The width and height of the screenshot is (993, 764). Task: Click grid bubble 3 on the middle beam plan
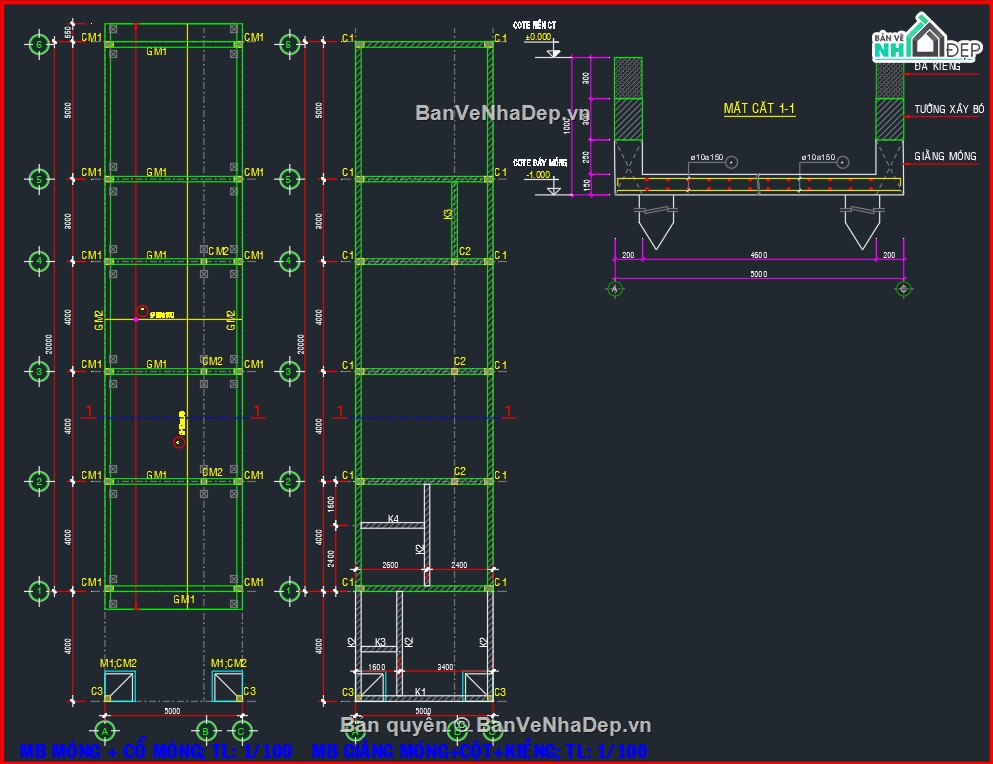pyautogui.click(x=289, y=372)
